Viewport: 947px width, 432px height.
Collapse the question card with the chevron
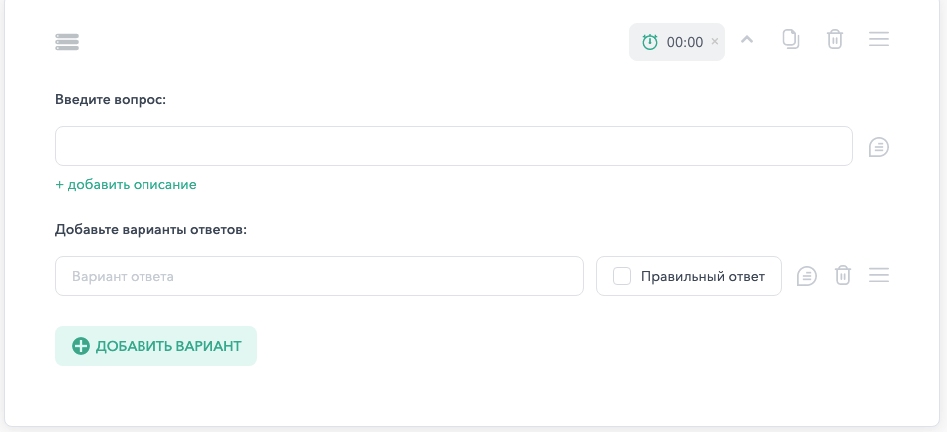(747, 40)
